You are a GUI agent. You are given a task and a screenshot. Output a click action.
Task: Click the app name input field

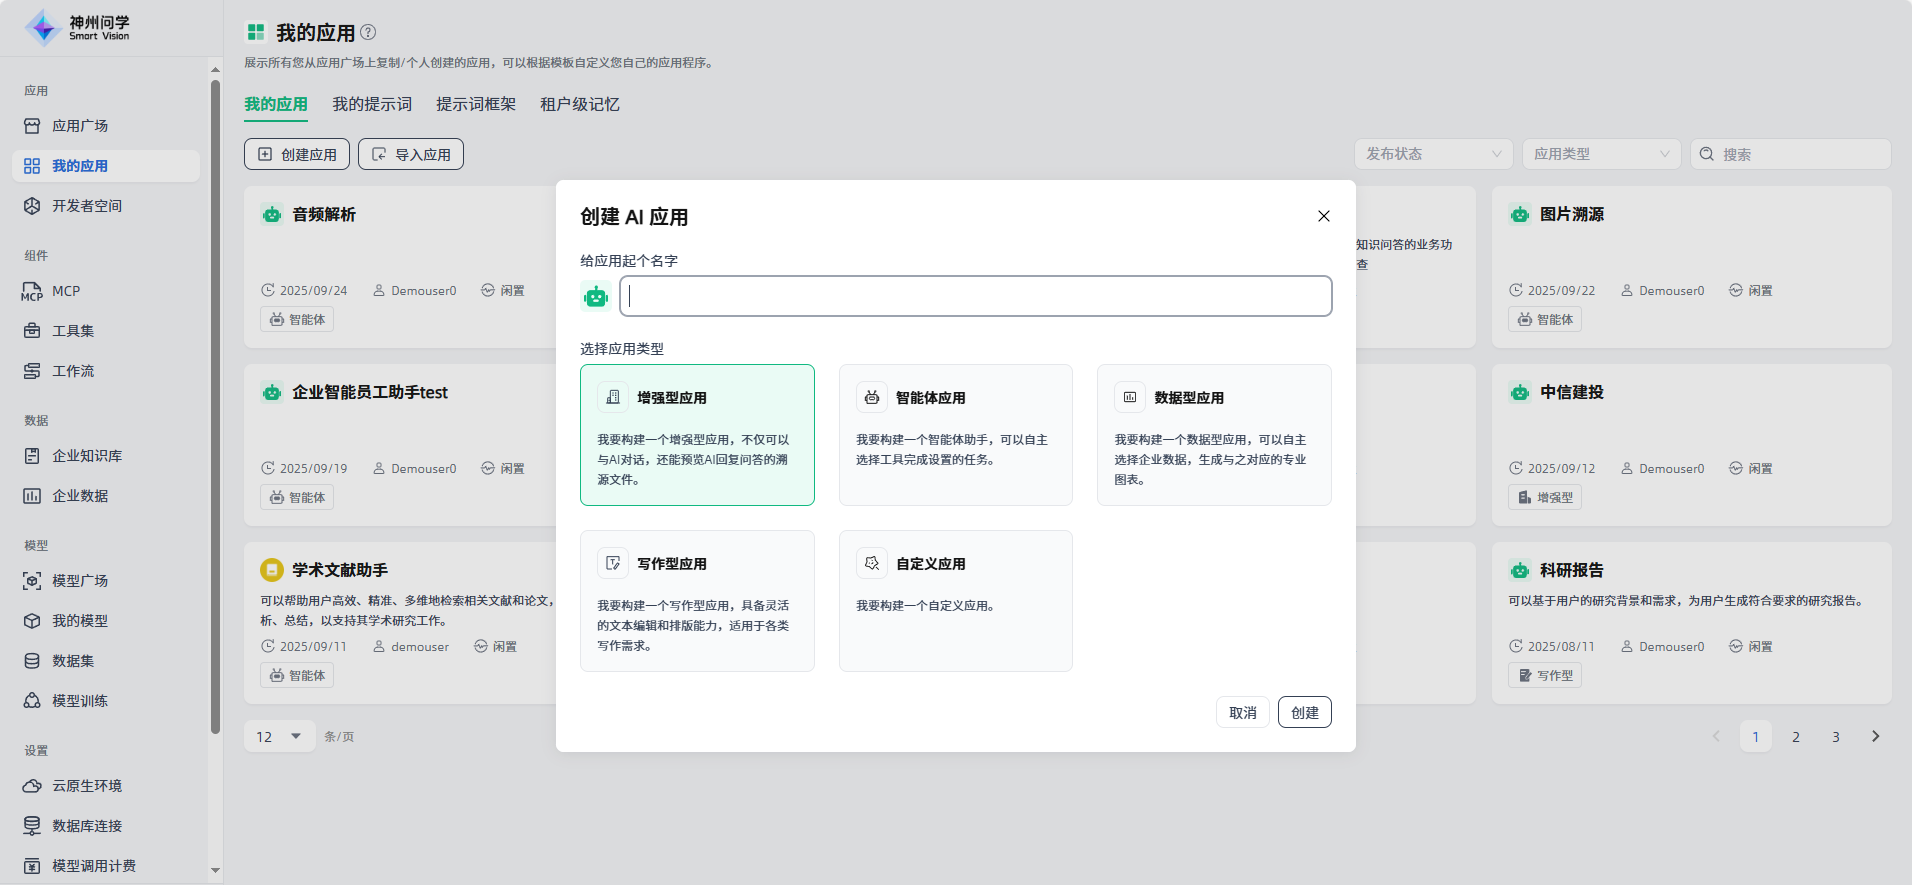pos(976,296)
